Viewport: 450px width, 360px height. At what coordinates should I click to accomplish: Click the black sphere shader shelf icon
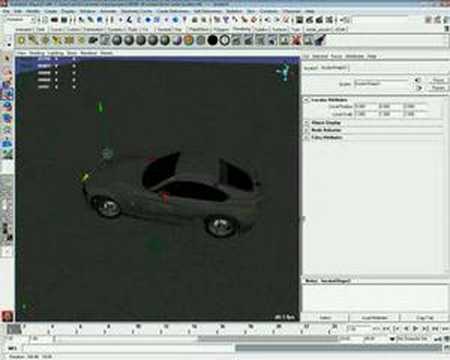click(x=213, y=40)
